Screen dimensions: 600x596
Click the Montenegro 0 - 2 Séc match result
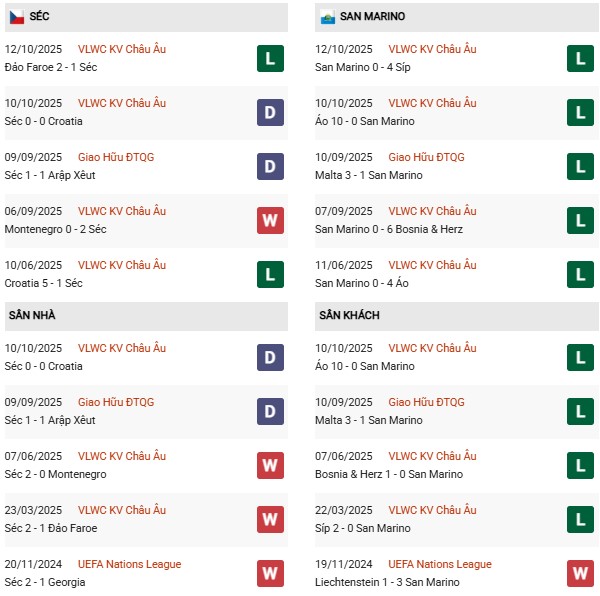click(56, 229)
